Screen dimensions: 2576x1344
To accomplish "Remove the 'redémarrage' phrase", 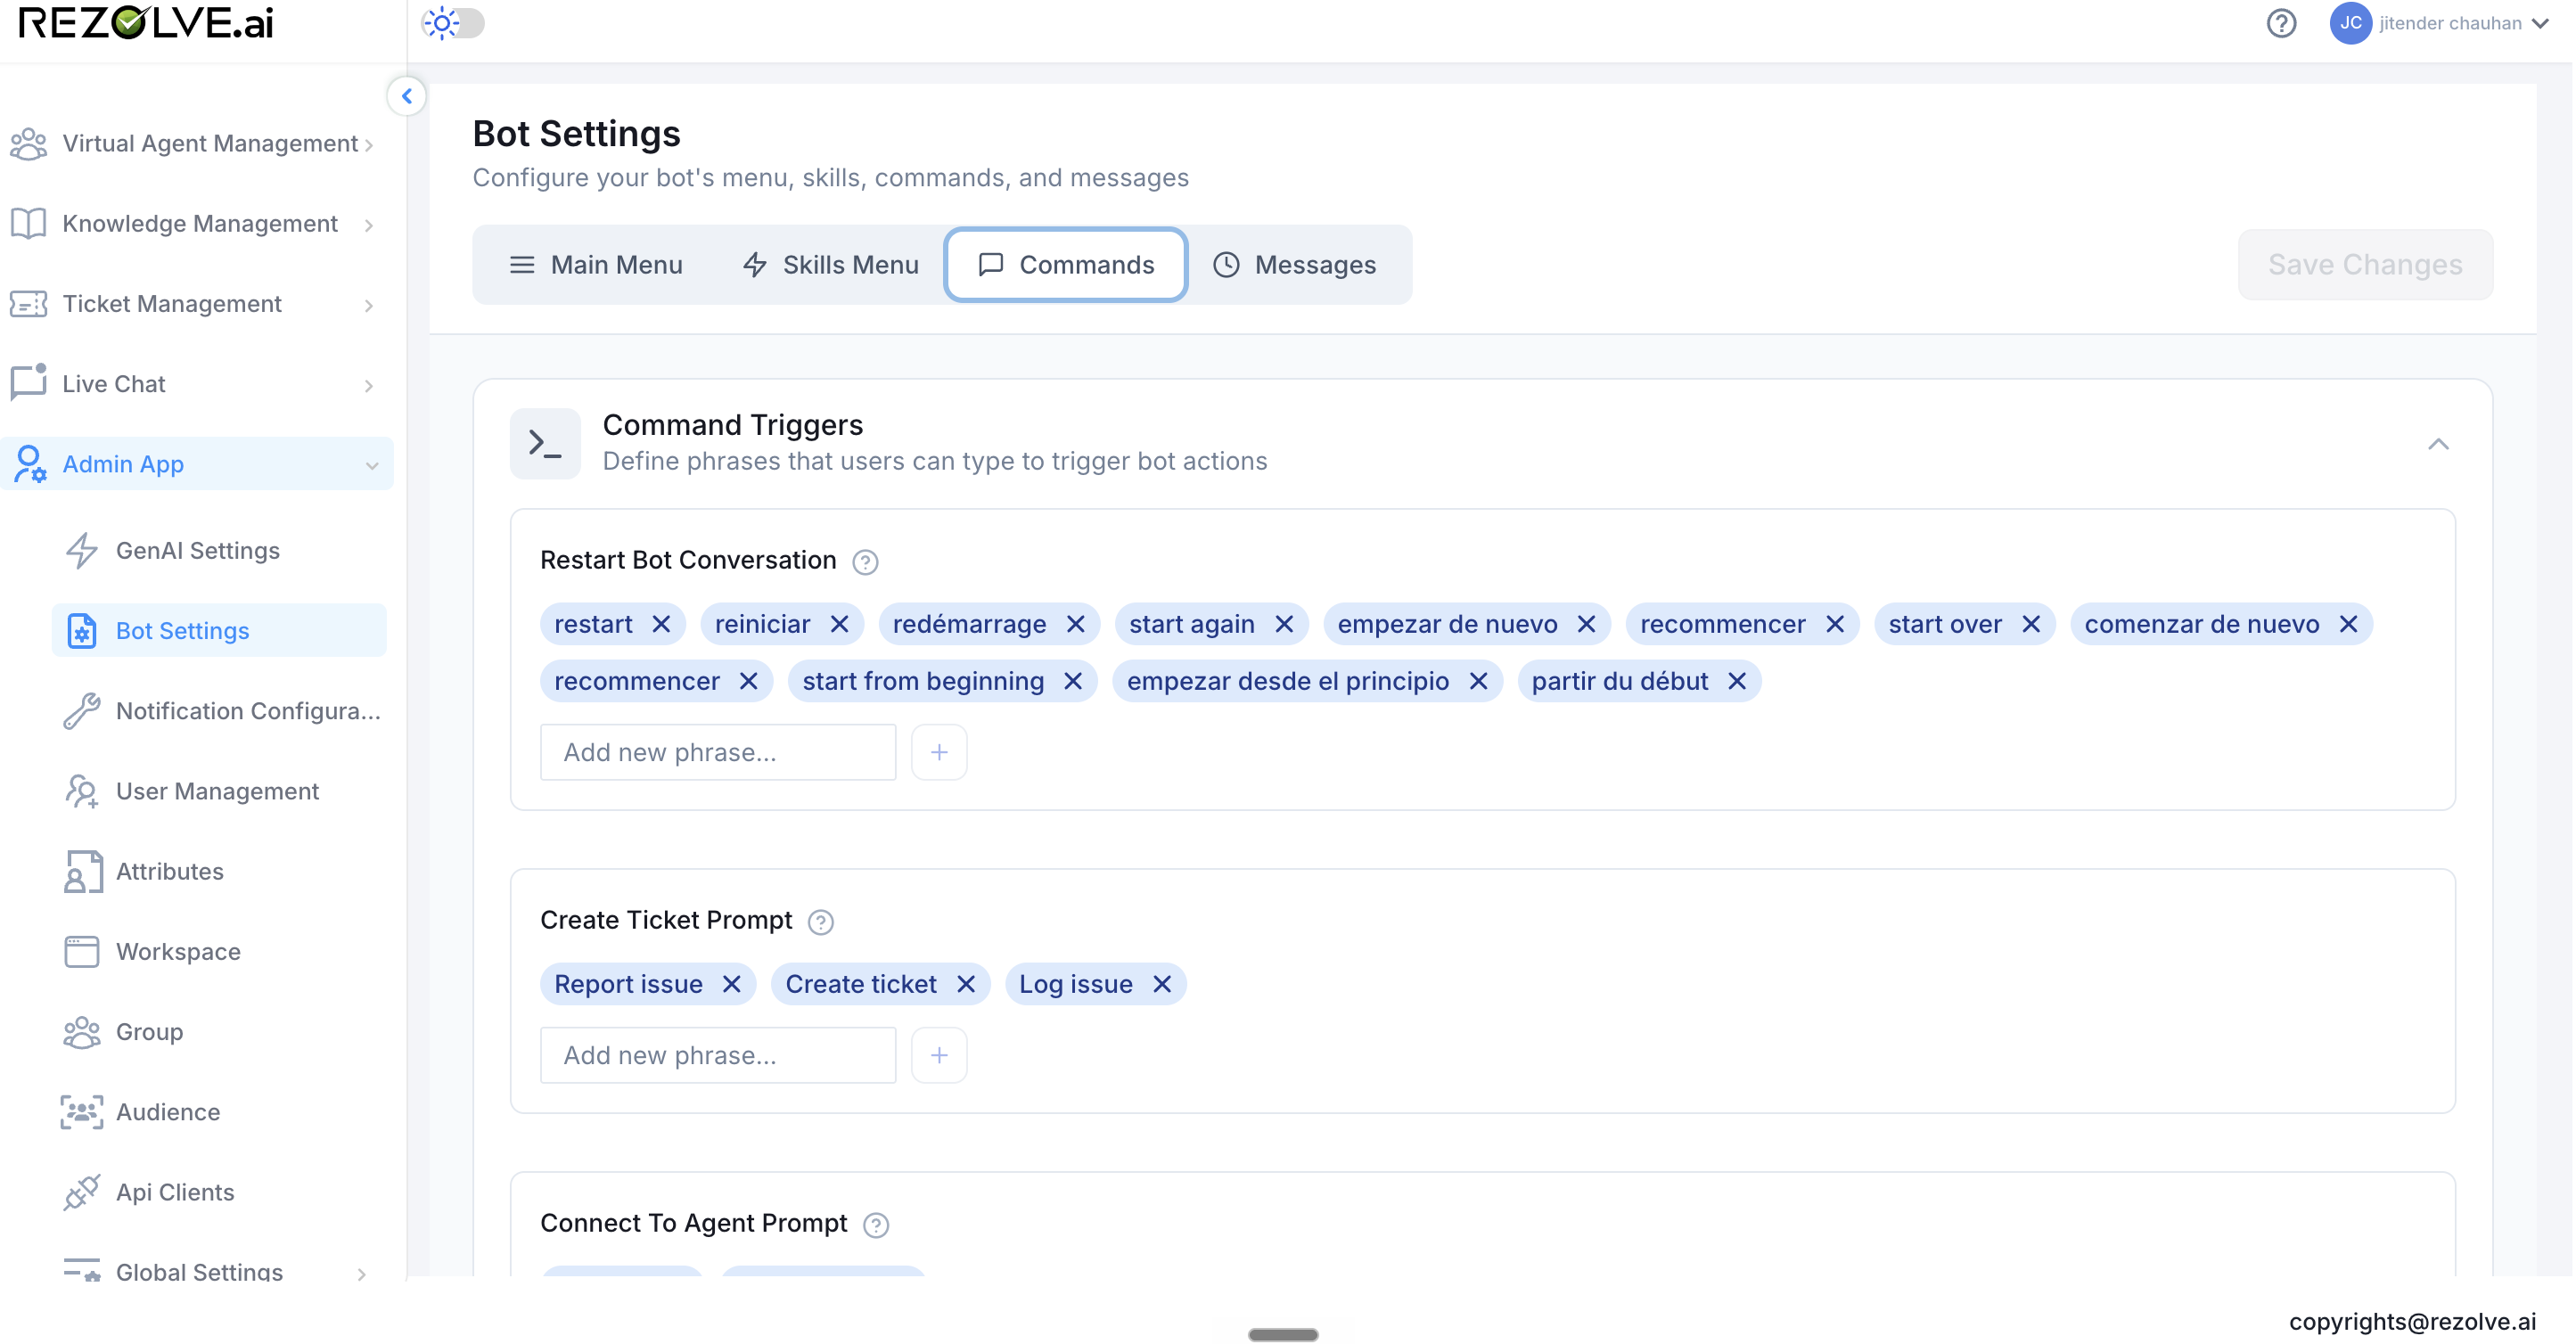I will [x=1075, y=624].
